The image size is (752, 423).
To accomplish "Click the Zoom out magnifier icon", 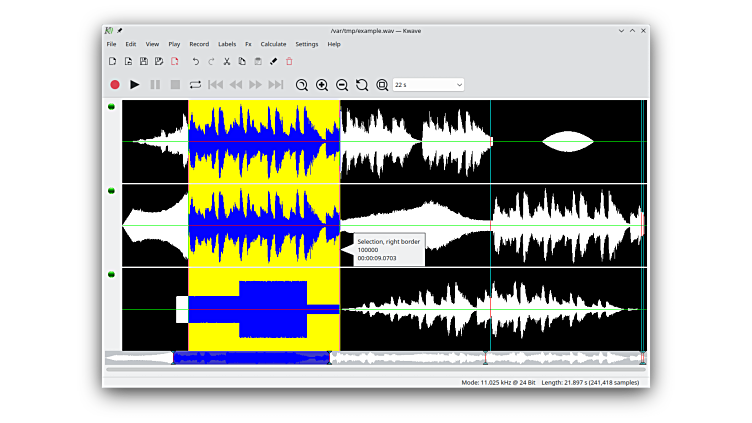I will click(x=342, y=85).
